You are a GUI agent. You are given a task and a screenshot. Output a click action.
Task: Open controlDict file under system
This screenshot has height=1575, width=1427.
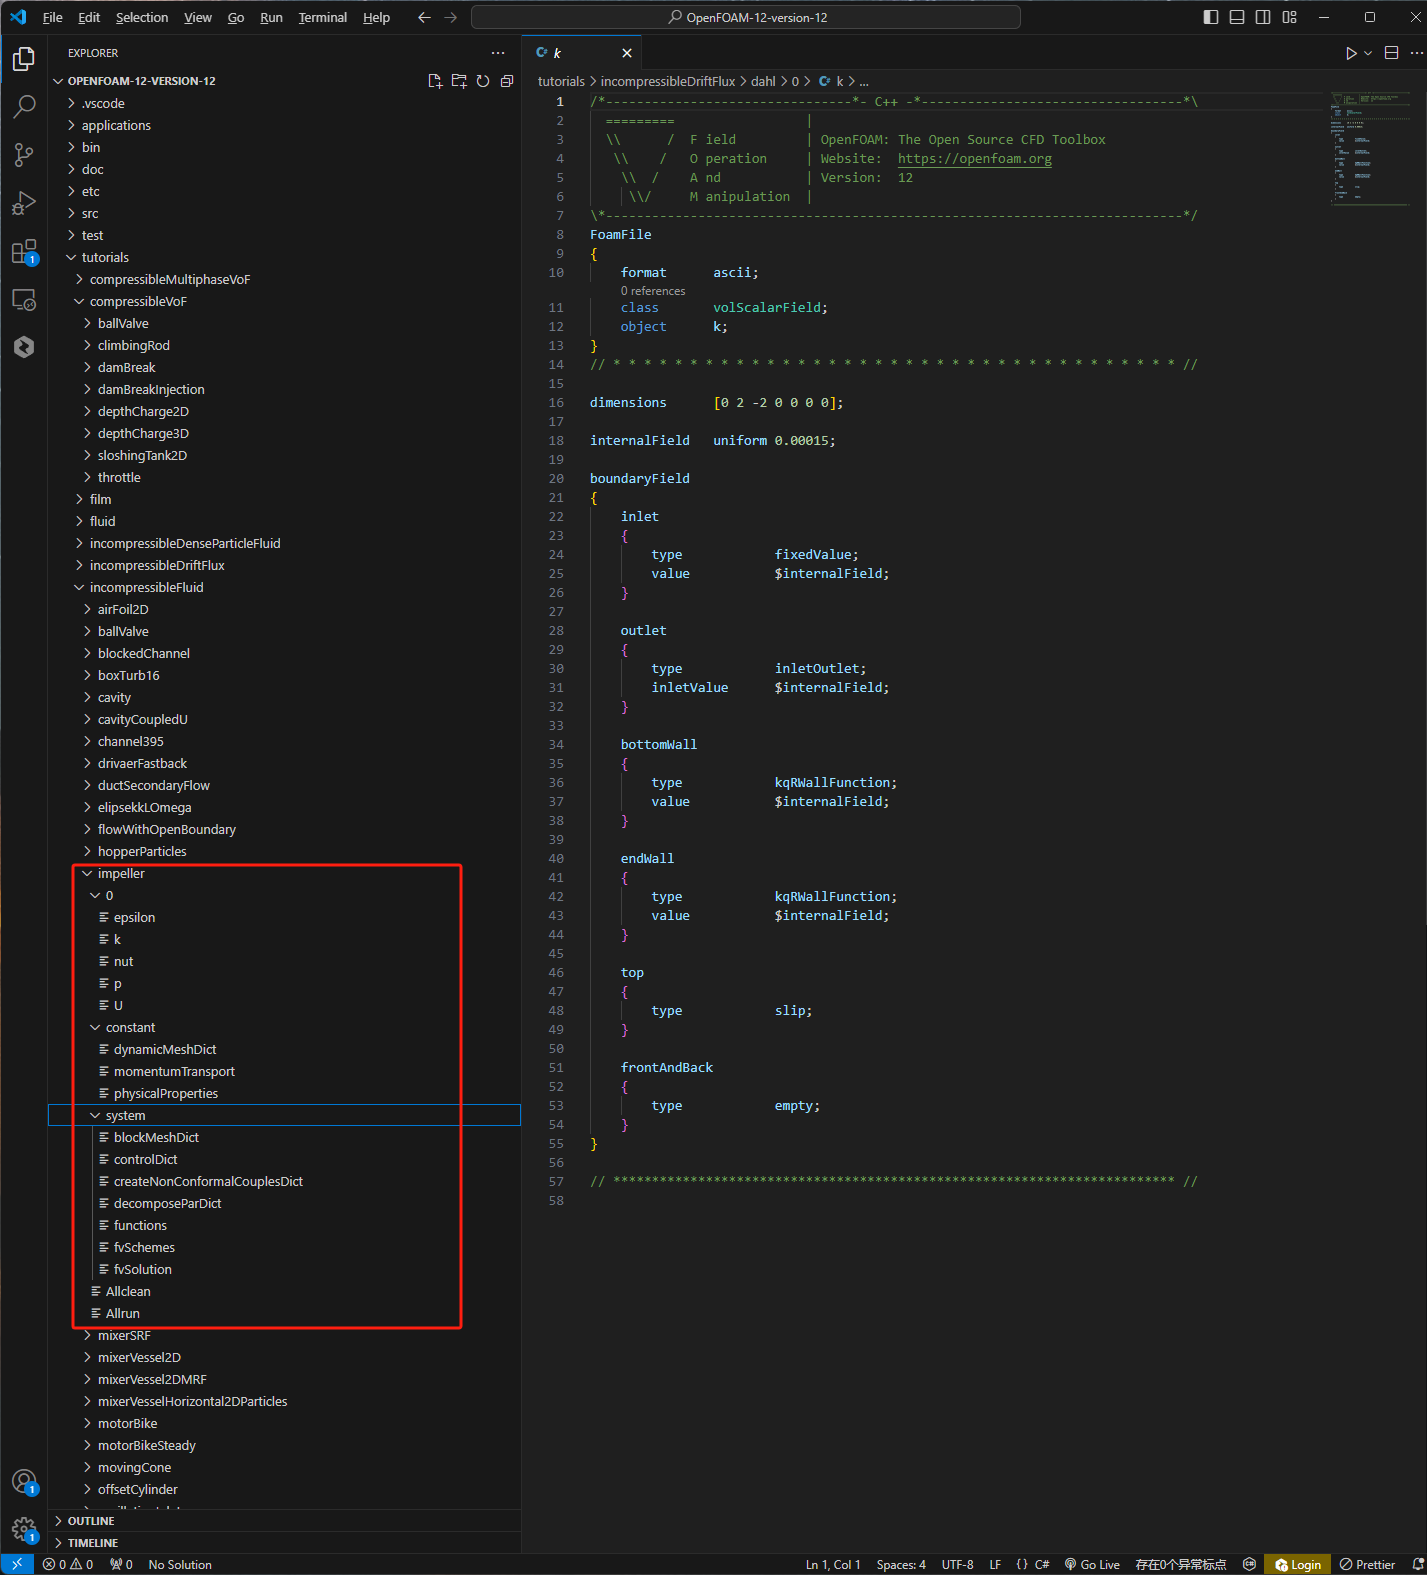146,1160
